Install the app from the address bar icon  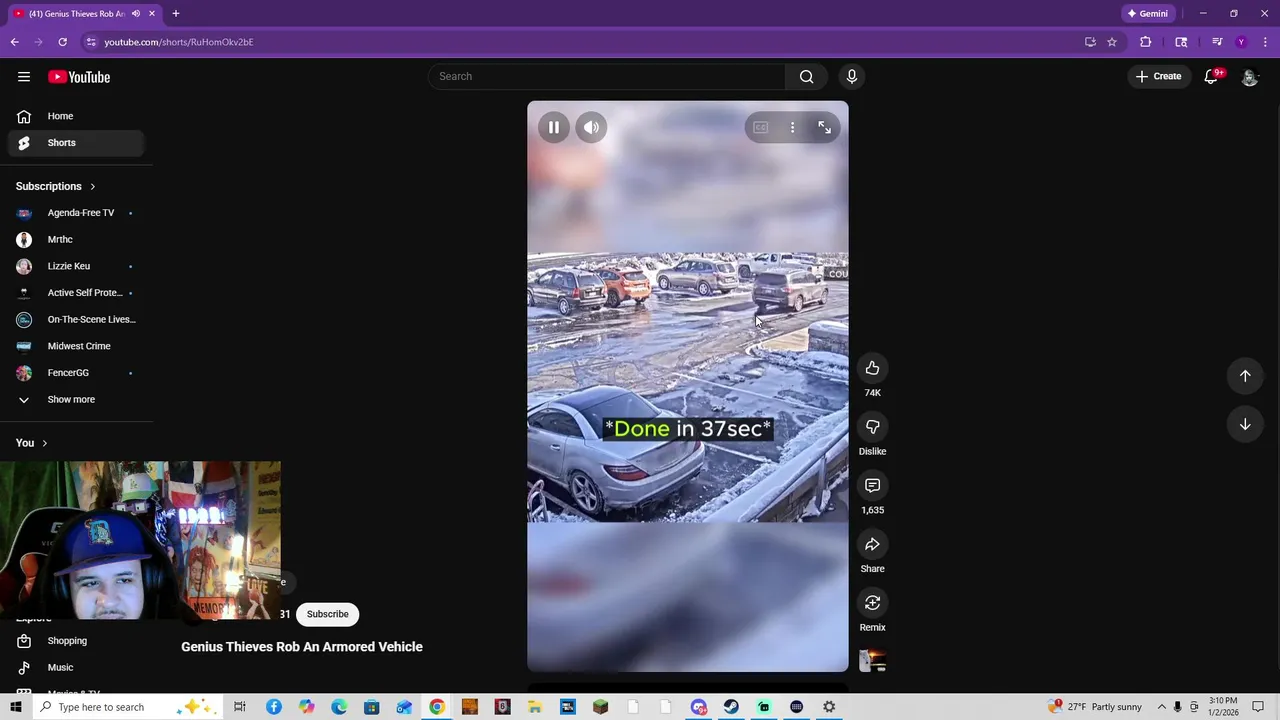1090,42
